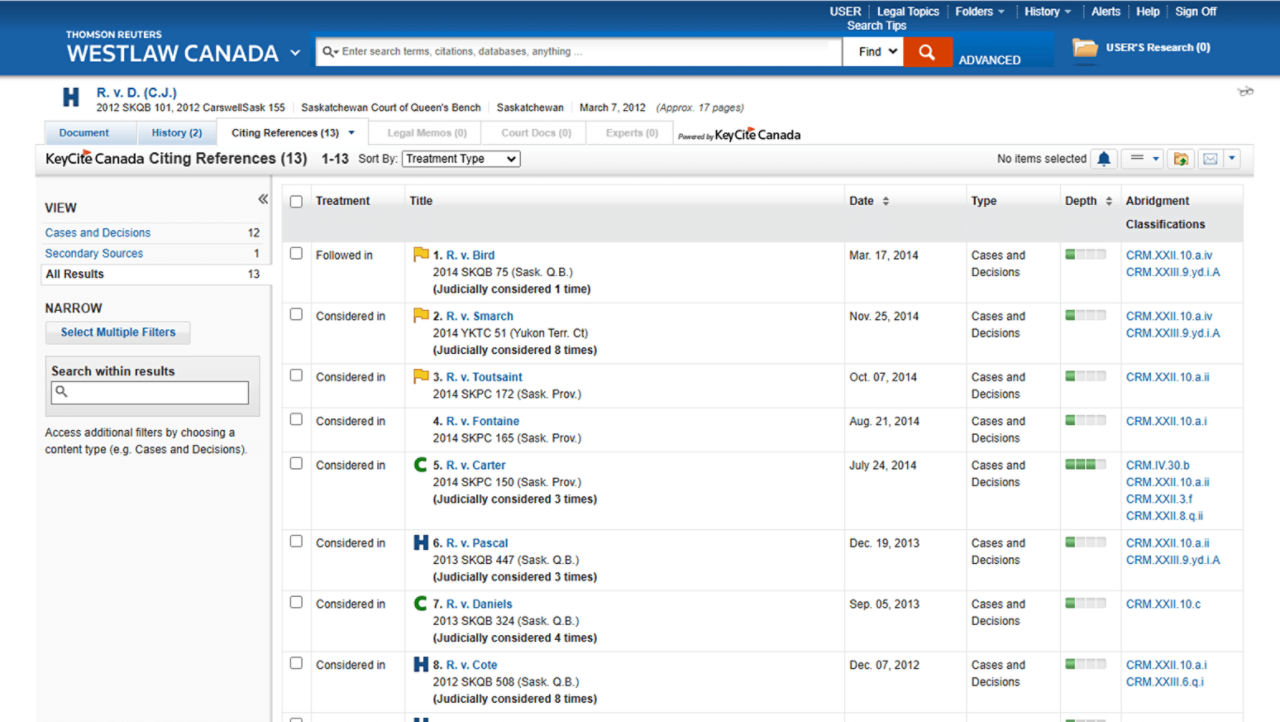Click inside the Search within results field
This screenshot has width=1280, height=722.
pos(149,392)
